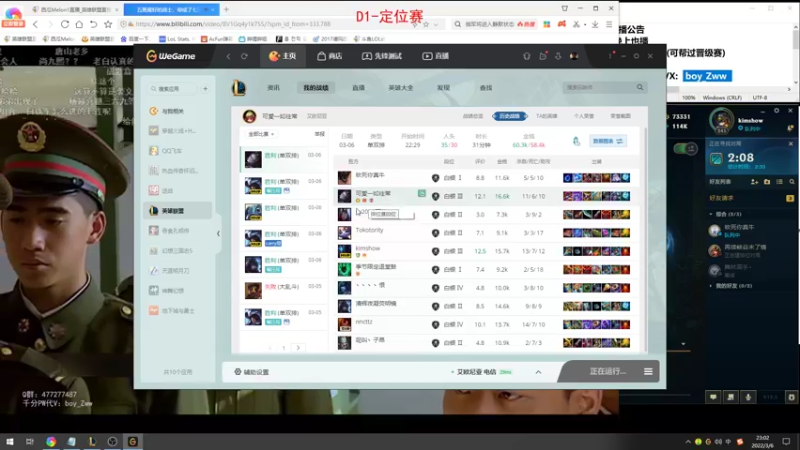This screenshot has width=800, height=450.
Task: Click player name kimshow in the scoreboard
Action: point(368,248)
